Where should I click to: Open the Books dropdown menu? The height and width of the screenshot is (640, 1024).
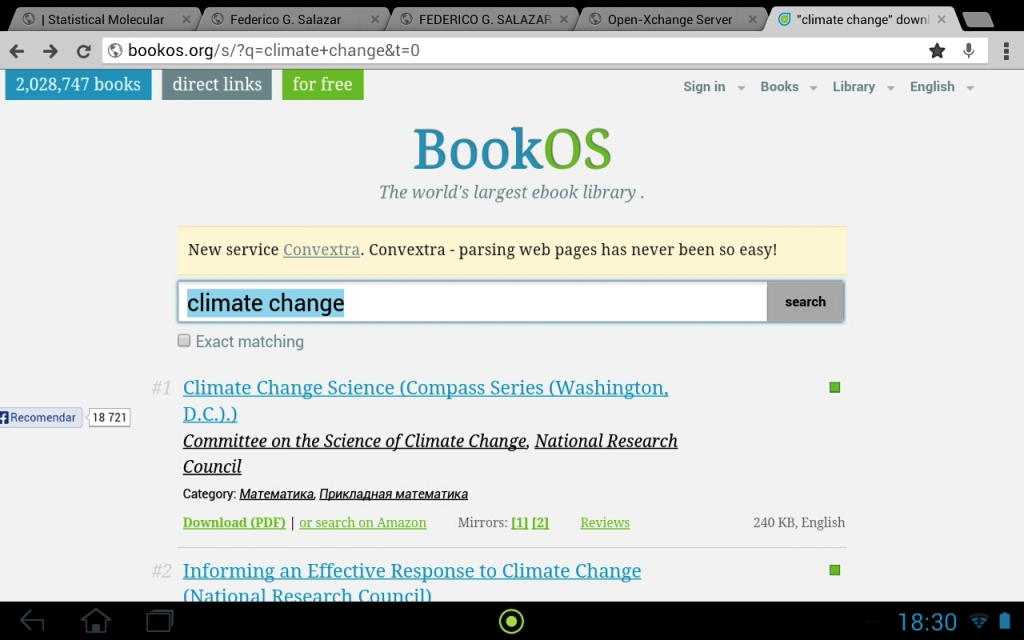(788, 87)
